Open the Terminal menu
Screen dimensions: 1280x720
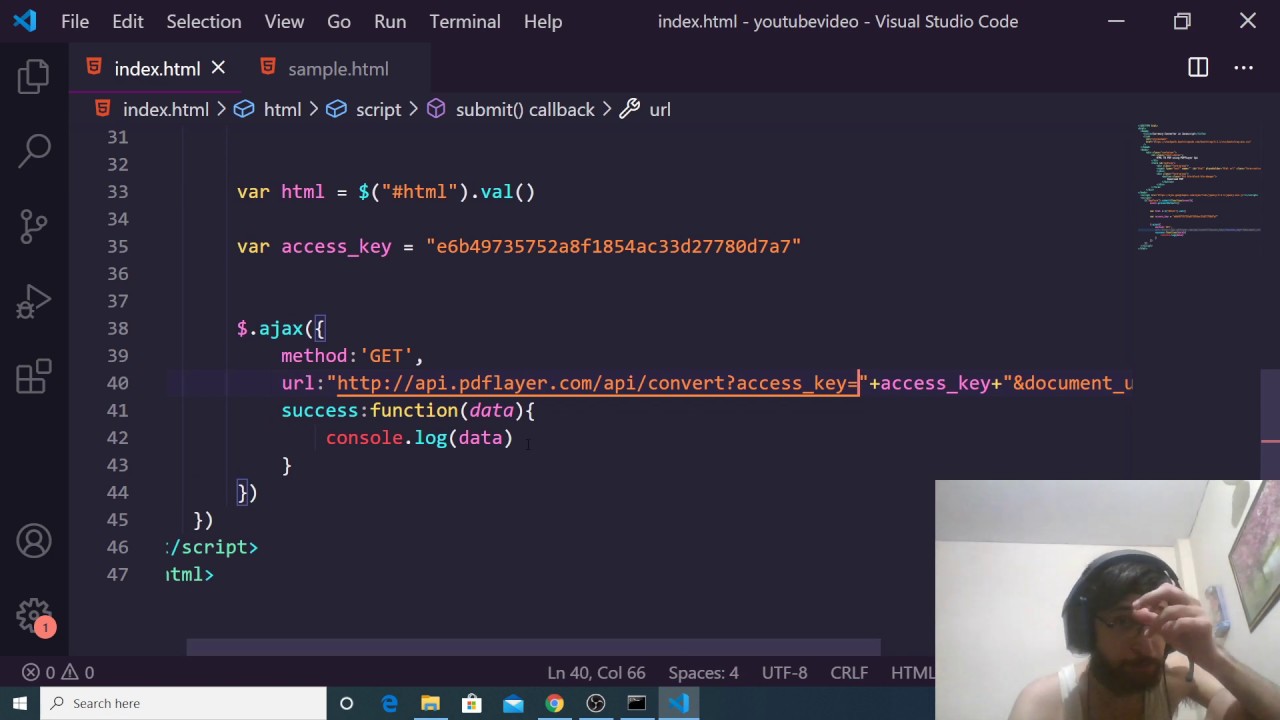[465, 21]
